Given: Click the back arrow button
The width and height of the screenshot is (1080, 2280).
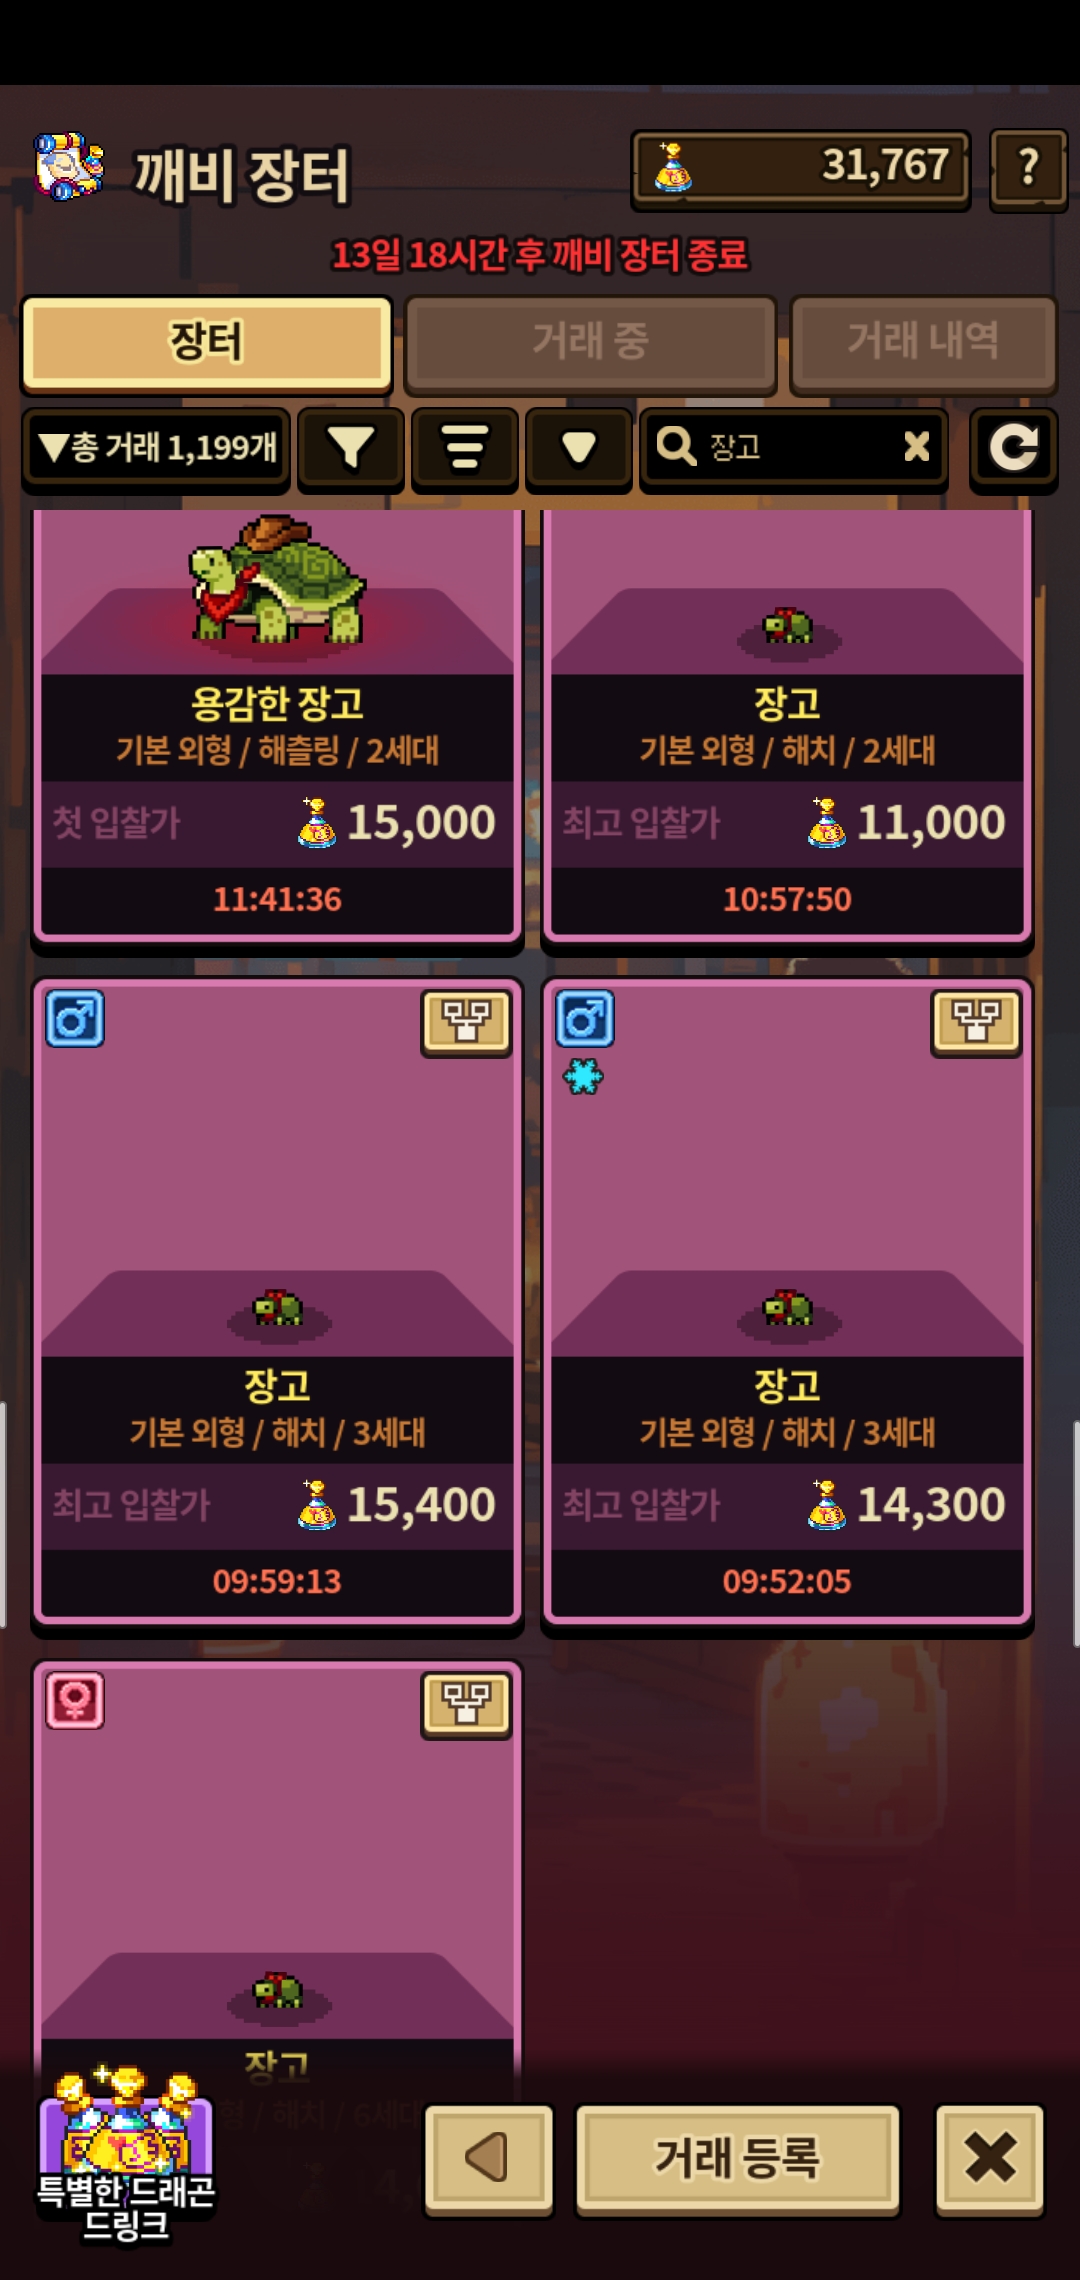Looking at the screenshot, I should click(488, 2158).
